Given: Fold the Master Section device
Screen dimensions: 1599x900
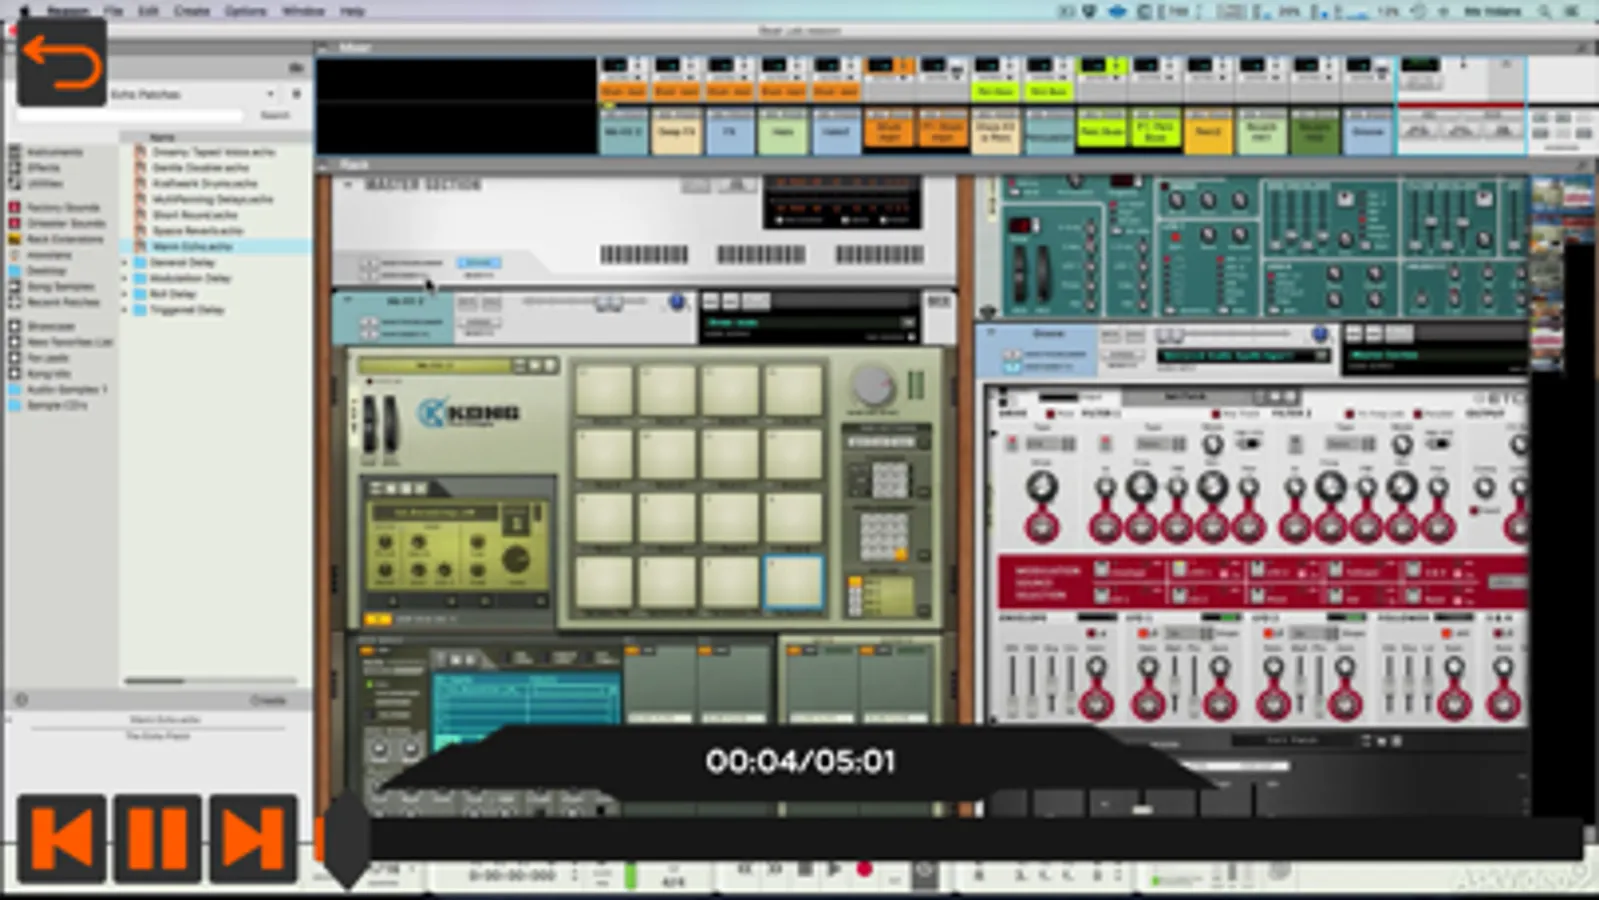Looking at the screenshot, I should [x=348, y=185].
